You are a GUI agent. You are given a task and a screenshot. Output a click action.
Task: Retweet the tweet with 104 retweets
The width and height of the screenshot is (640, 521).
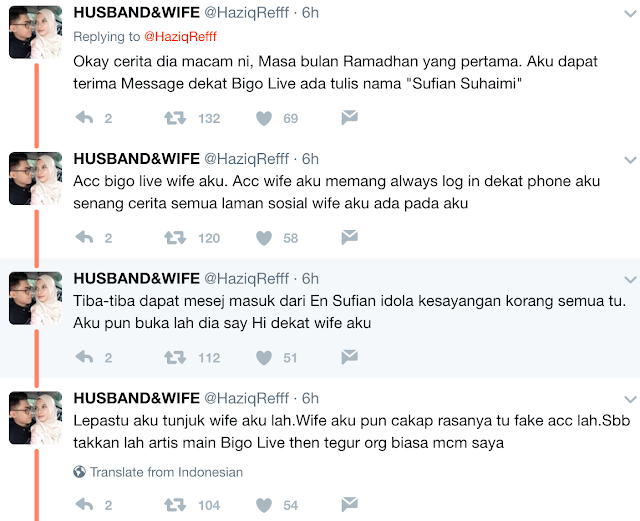[175, 505]
